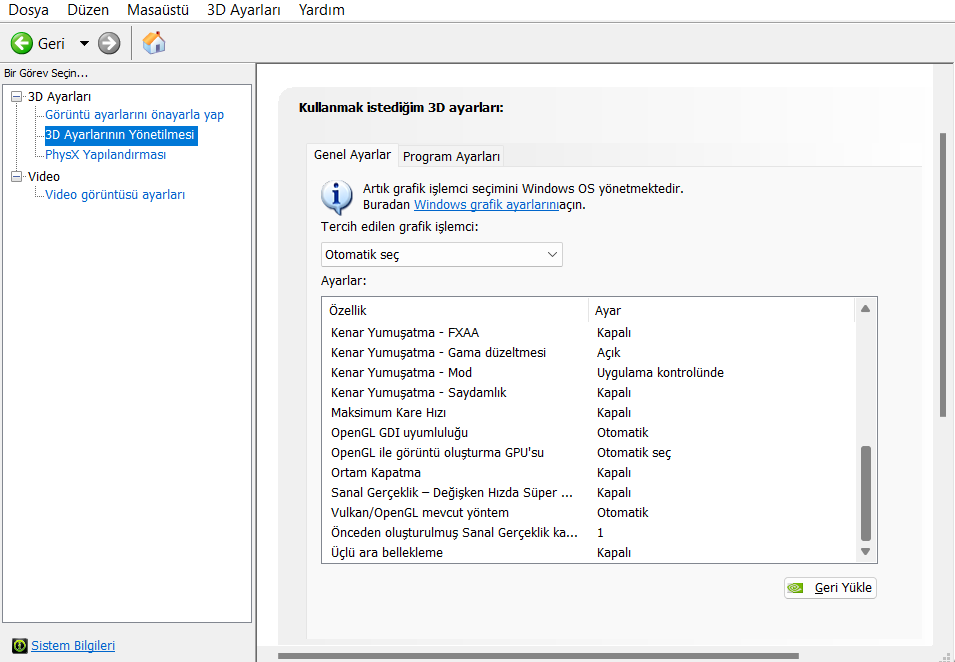Click the Özellik column header
955x662 pixels.
pyautogui.click(x=455, y=311)
